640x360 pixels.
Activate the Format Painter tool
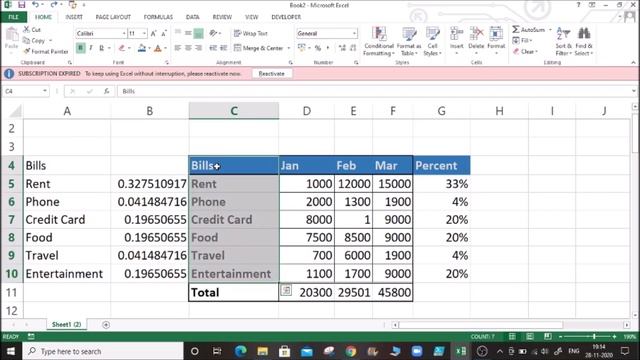(45, 51)
